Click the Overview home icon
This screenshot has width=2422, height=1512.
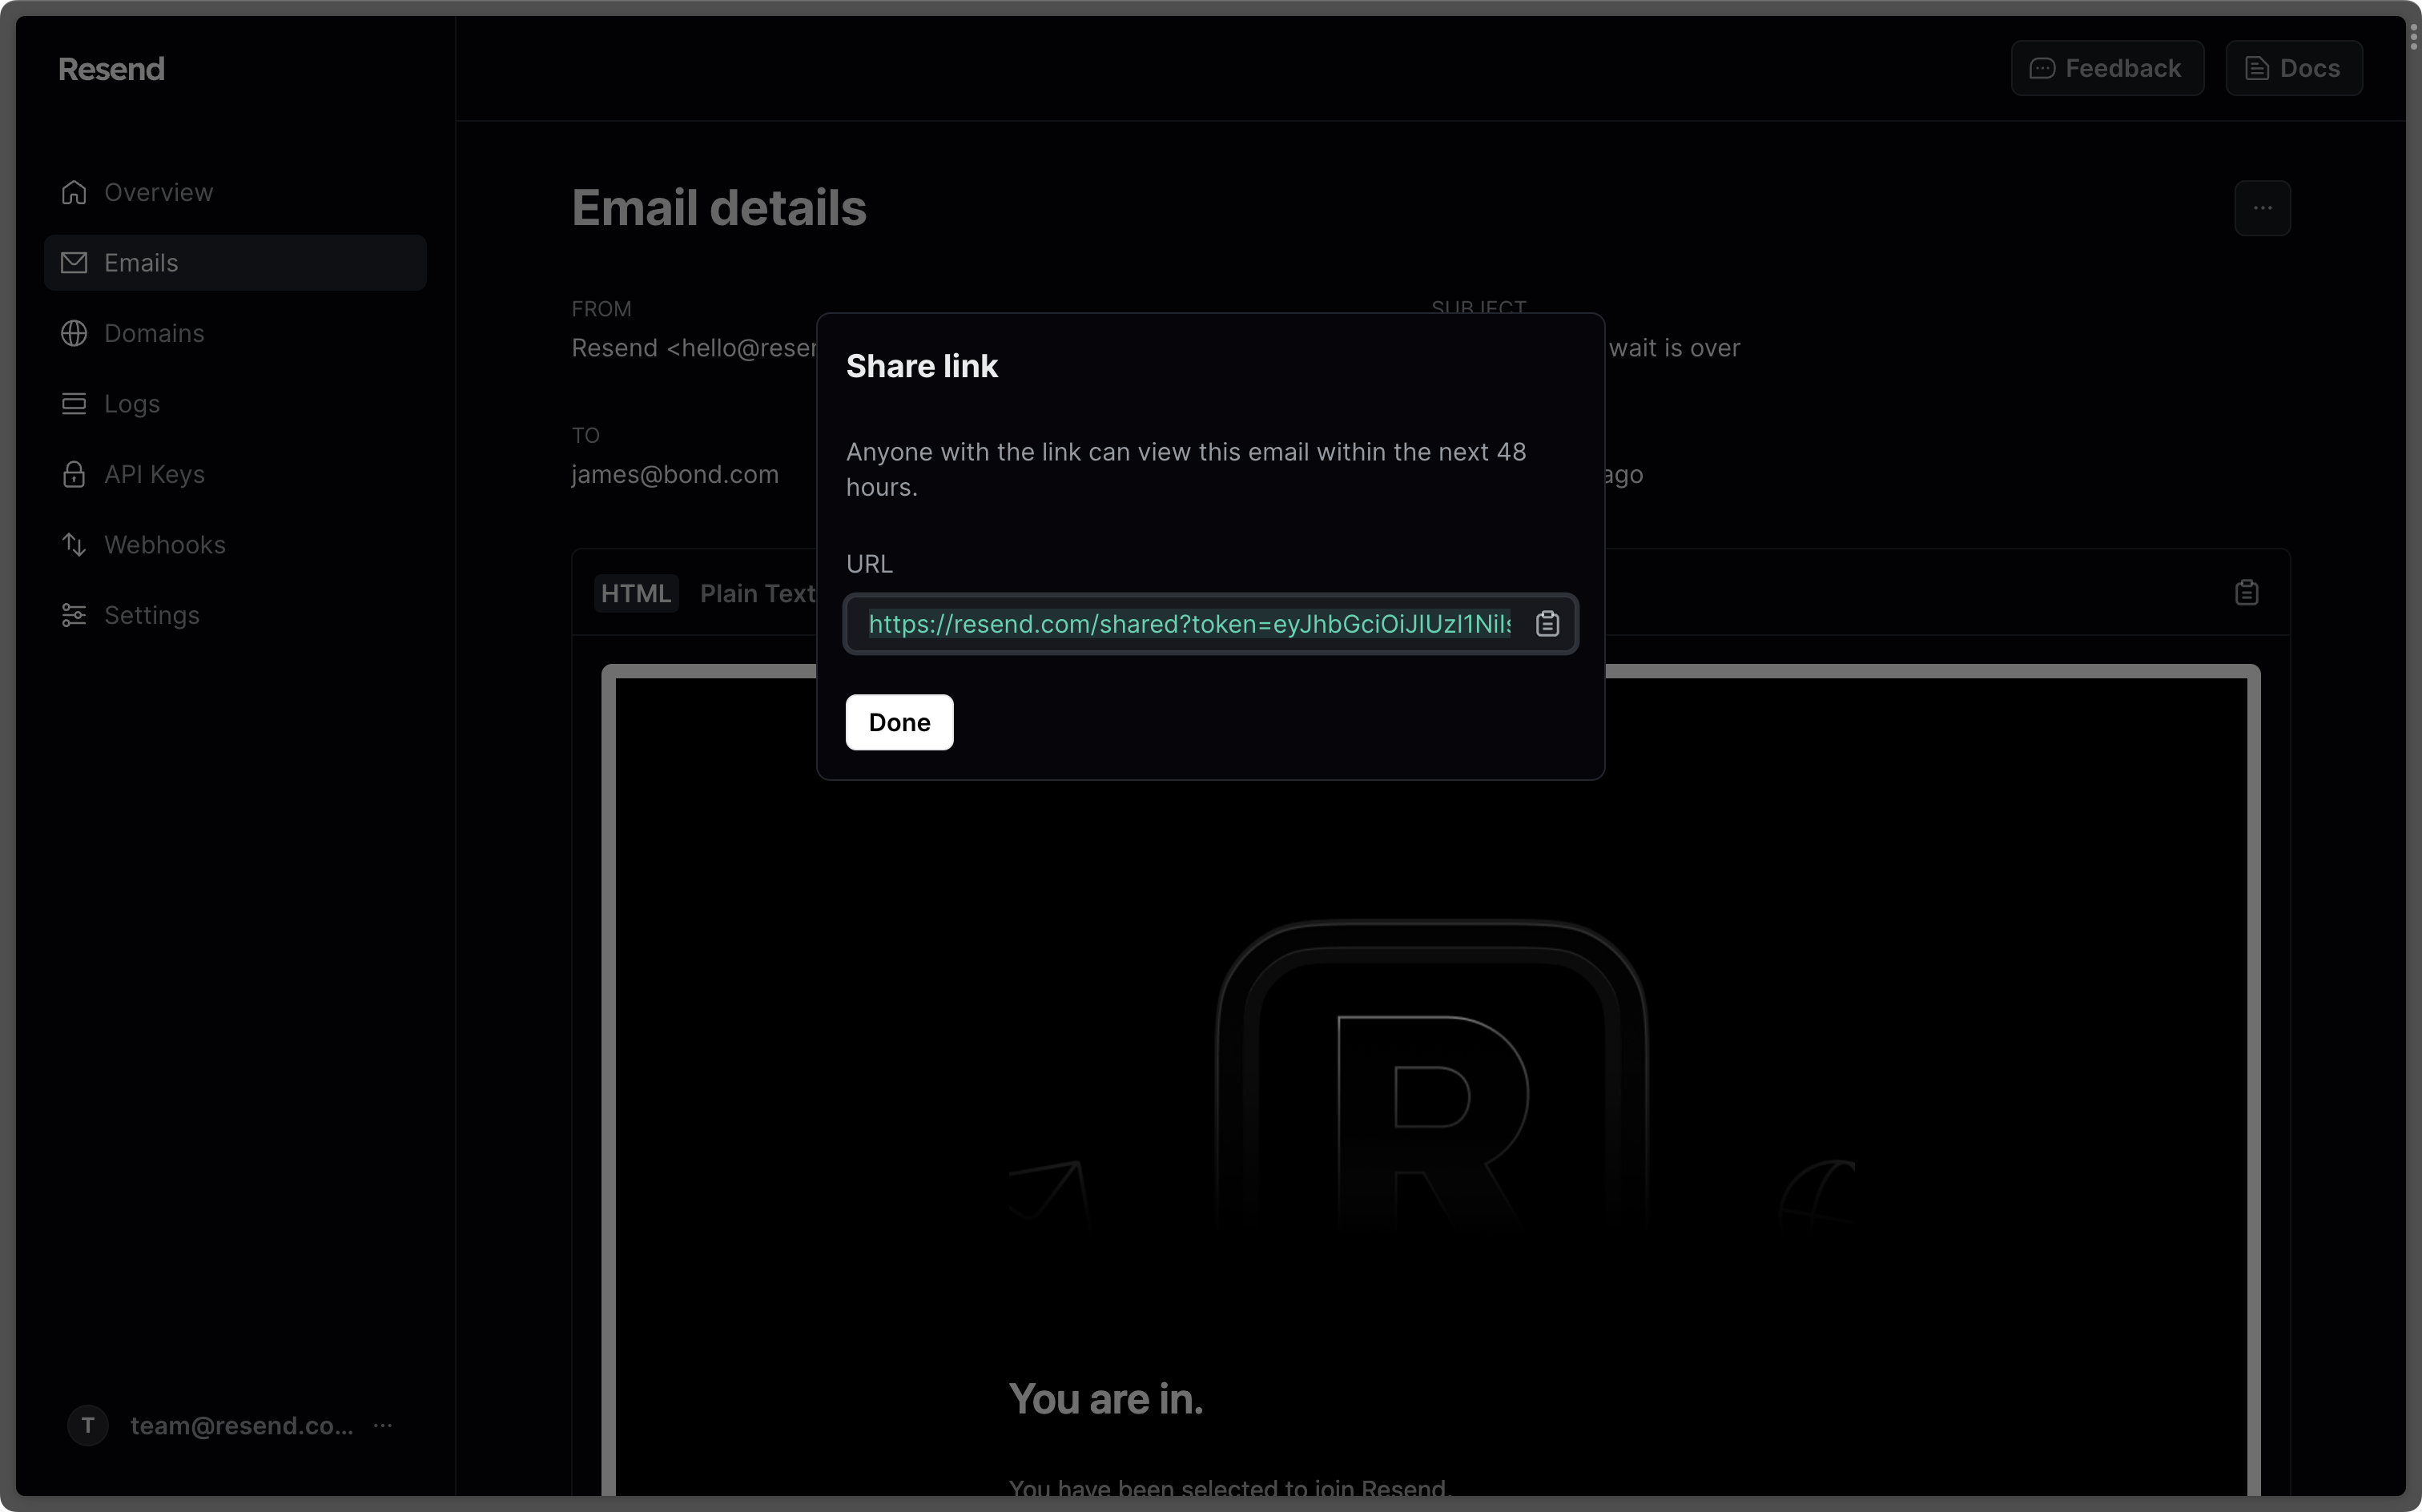(x=74, y=192)
